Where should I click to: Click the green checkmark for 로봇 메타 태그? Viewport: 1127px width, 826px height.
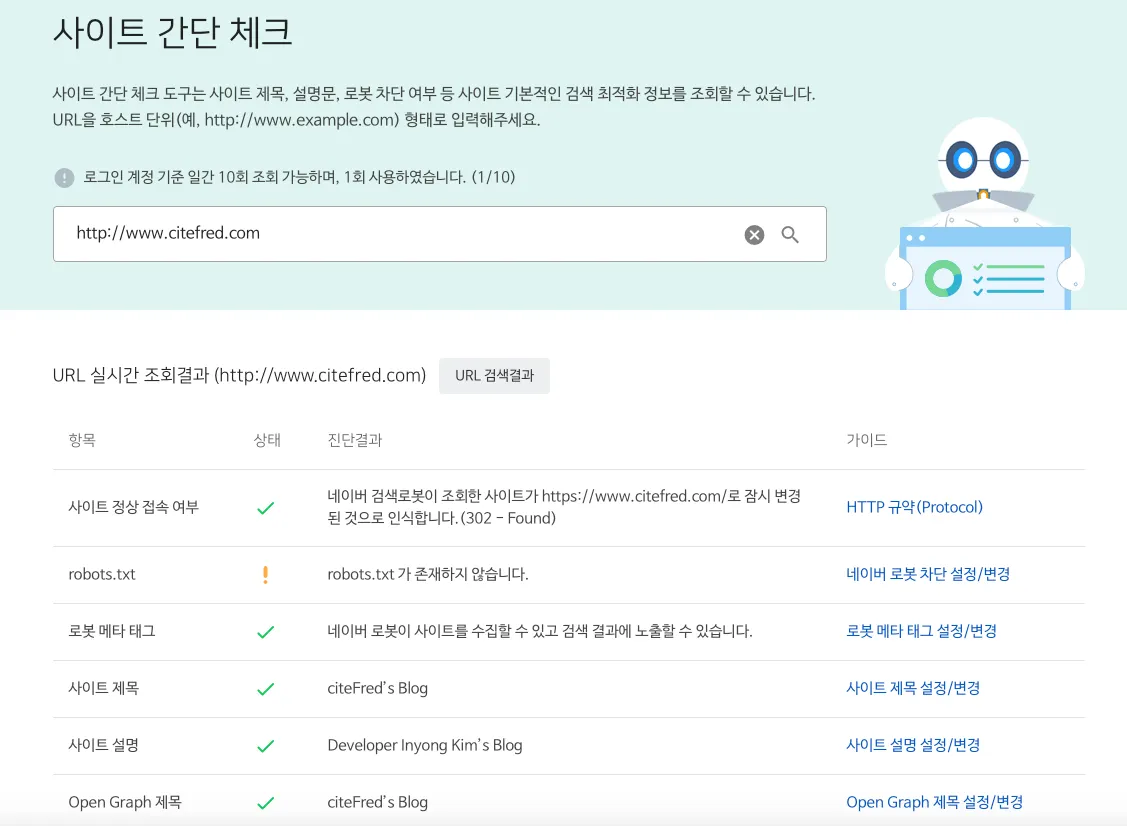pos(266,632)
